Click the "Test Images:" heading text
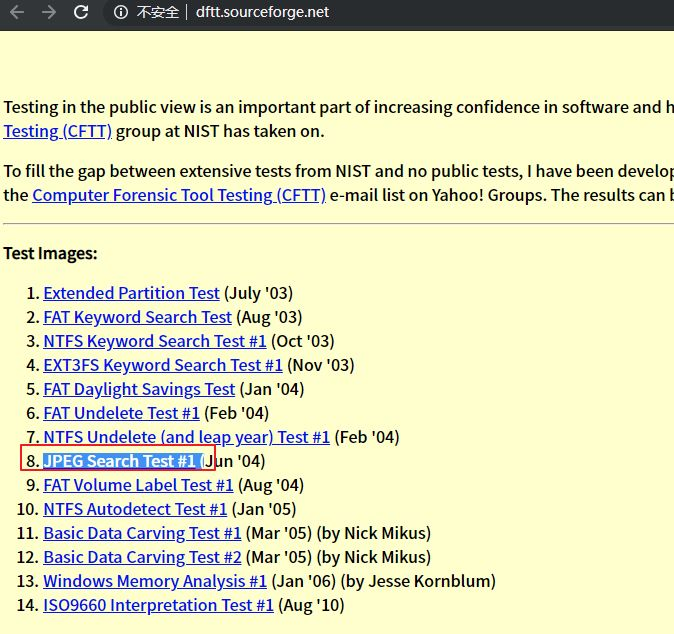This screenshot has width=674, height=634. (x=50, y=254)
